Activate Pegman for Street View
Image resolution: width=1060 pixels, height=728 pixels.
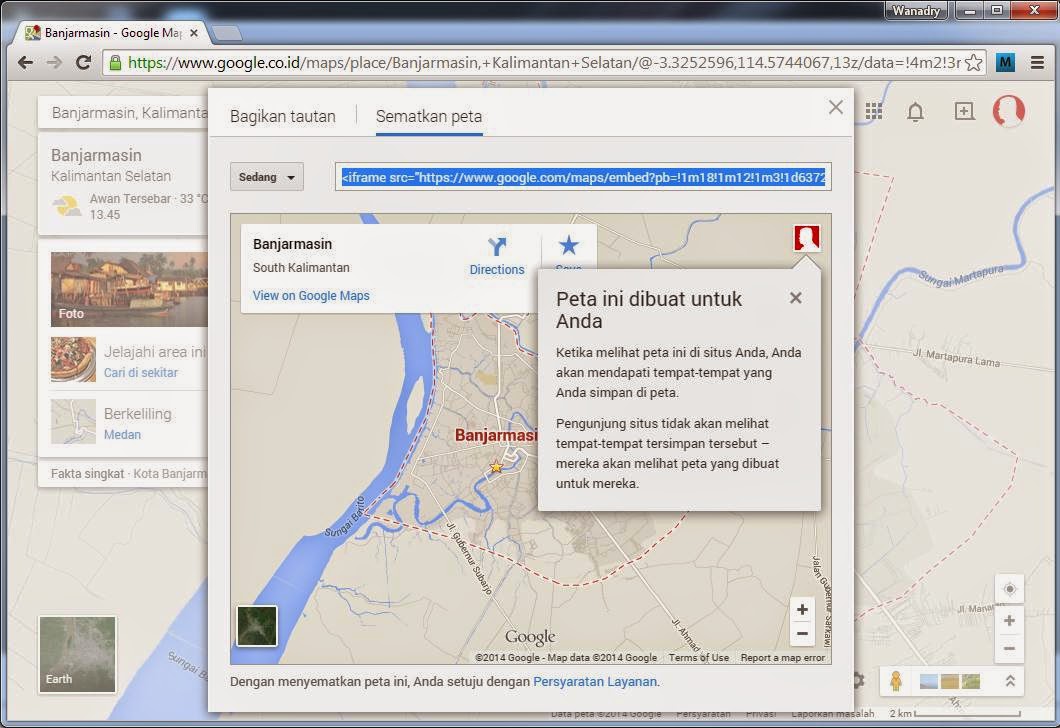pyautogui.click(x=896, y=681)
